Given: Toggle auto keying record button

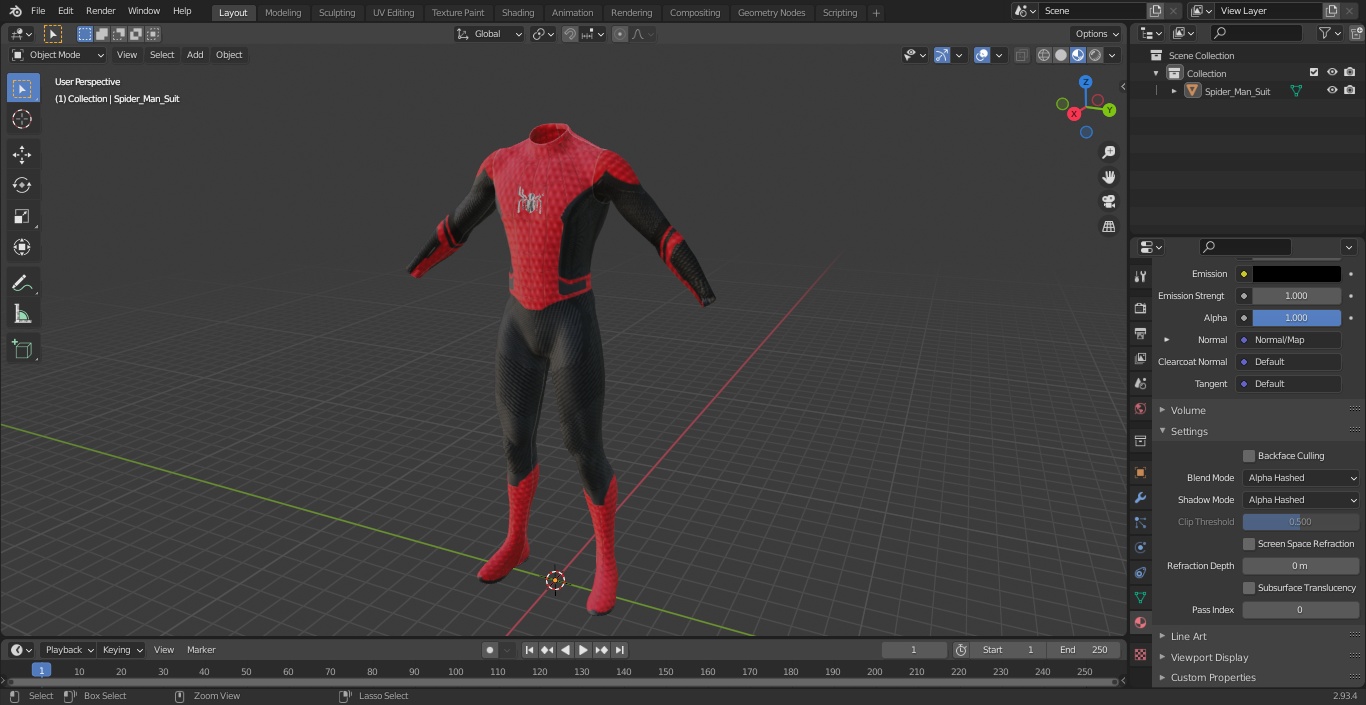Looking at the screenshot, I should pos(490,650).
